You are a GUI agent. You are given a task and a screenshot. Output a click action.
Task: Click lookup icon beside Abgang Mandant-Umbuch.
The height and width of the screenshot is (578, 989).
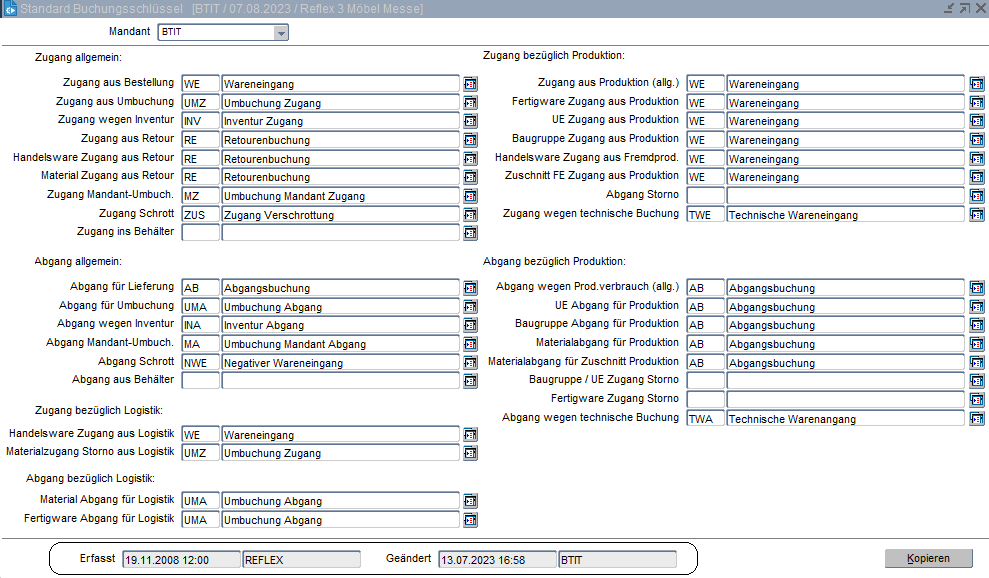(x=470, y=344)
